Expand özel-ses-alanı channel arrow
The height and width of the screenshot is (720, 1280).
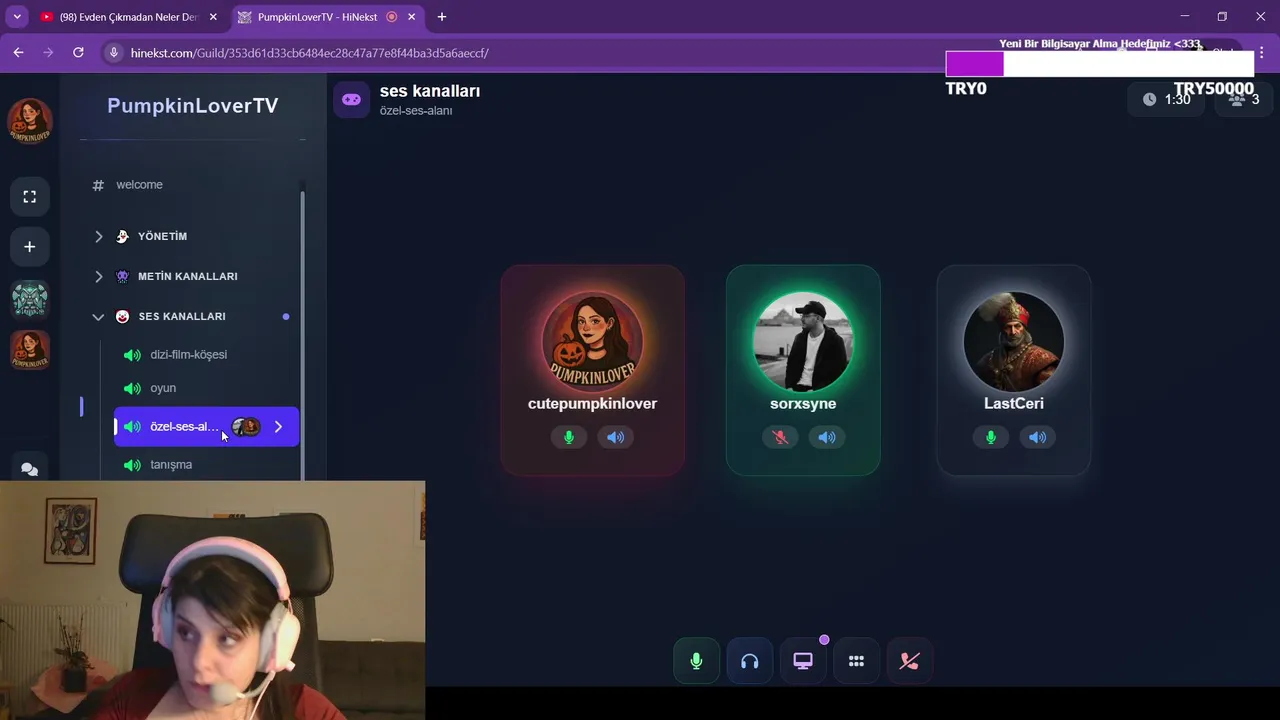(278, 427)
